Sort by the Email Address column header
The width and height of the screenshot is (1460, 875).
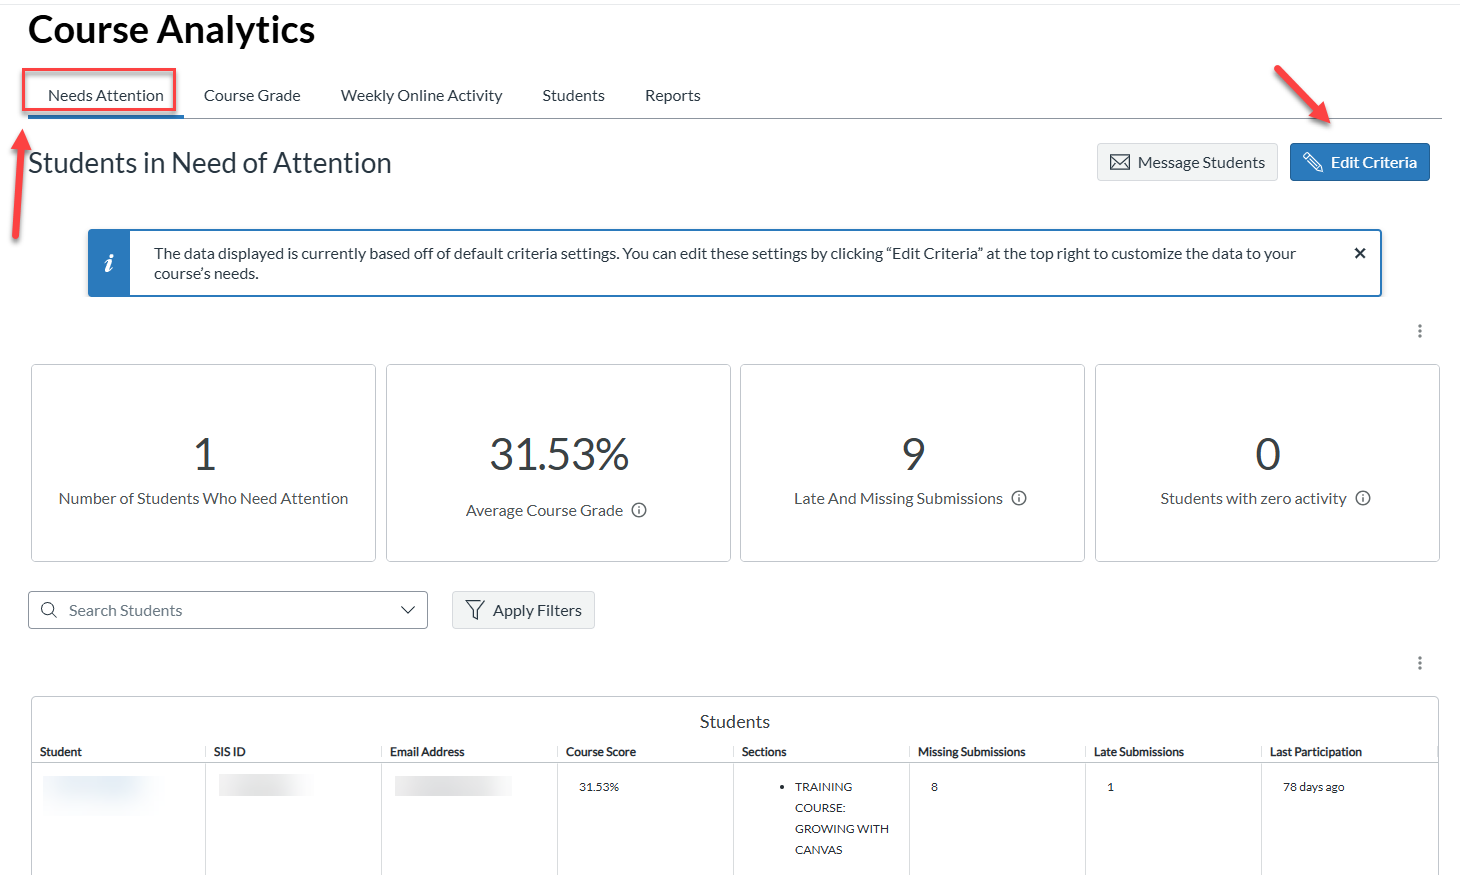(x=427, y=752)
